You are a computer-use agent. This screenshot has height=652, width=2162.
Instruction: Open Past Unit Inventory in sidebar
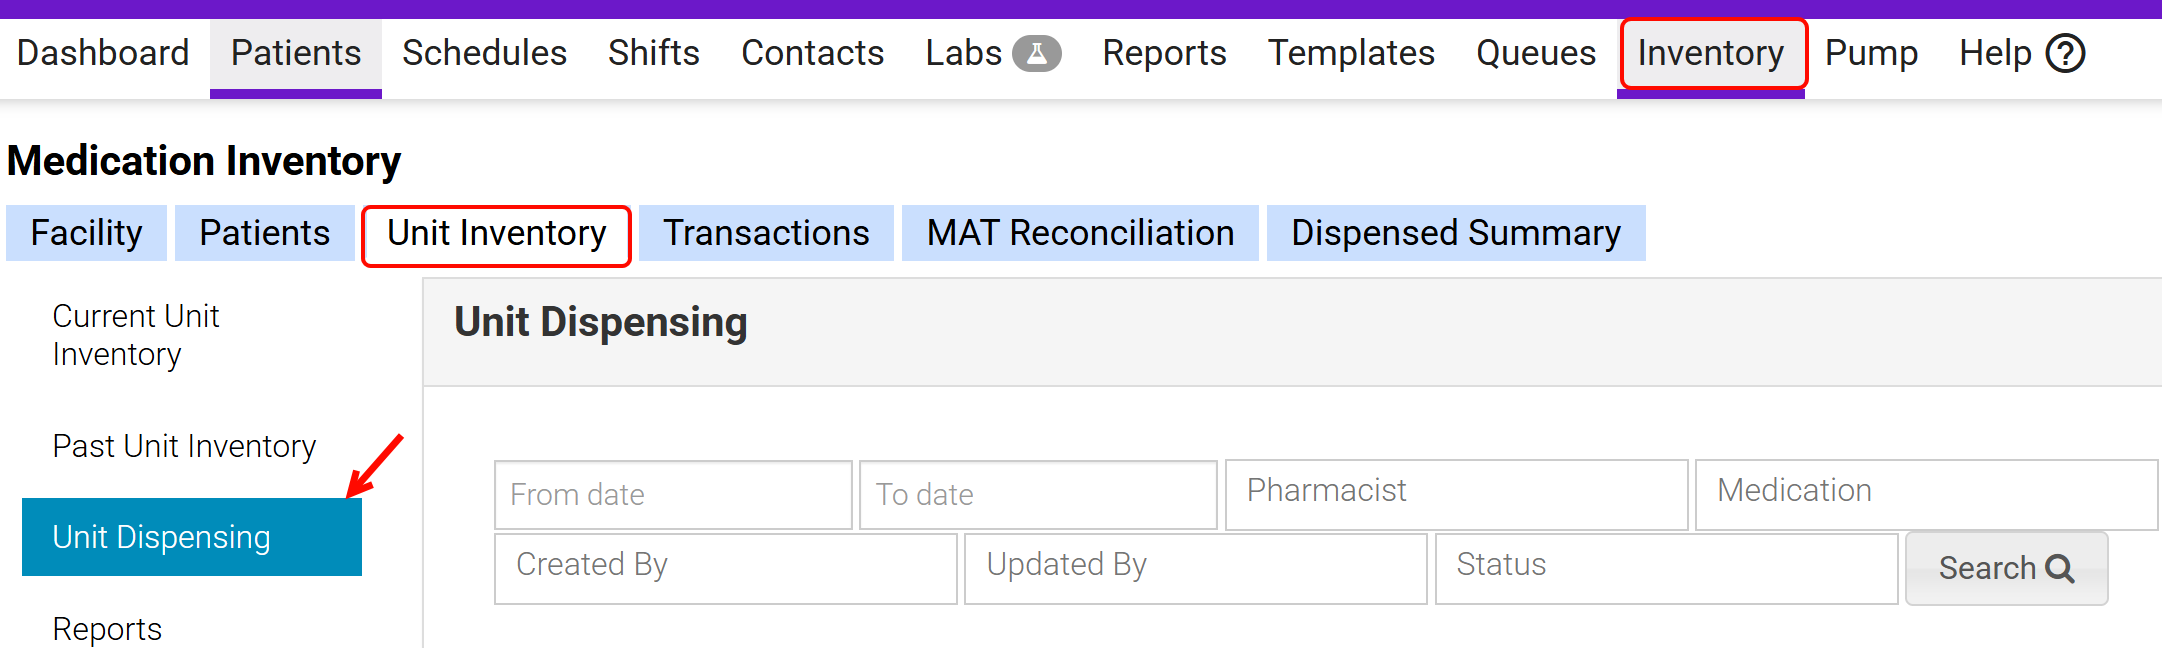(184, 446)
